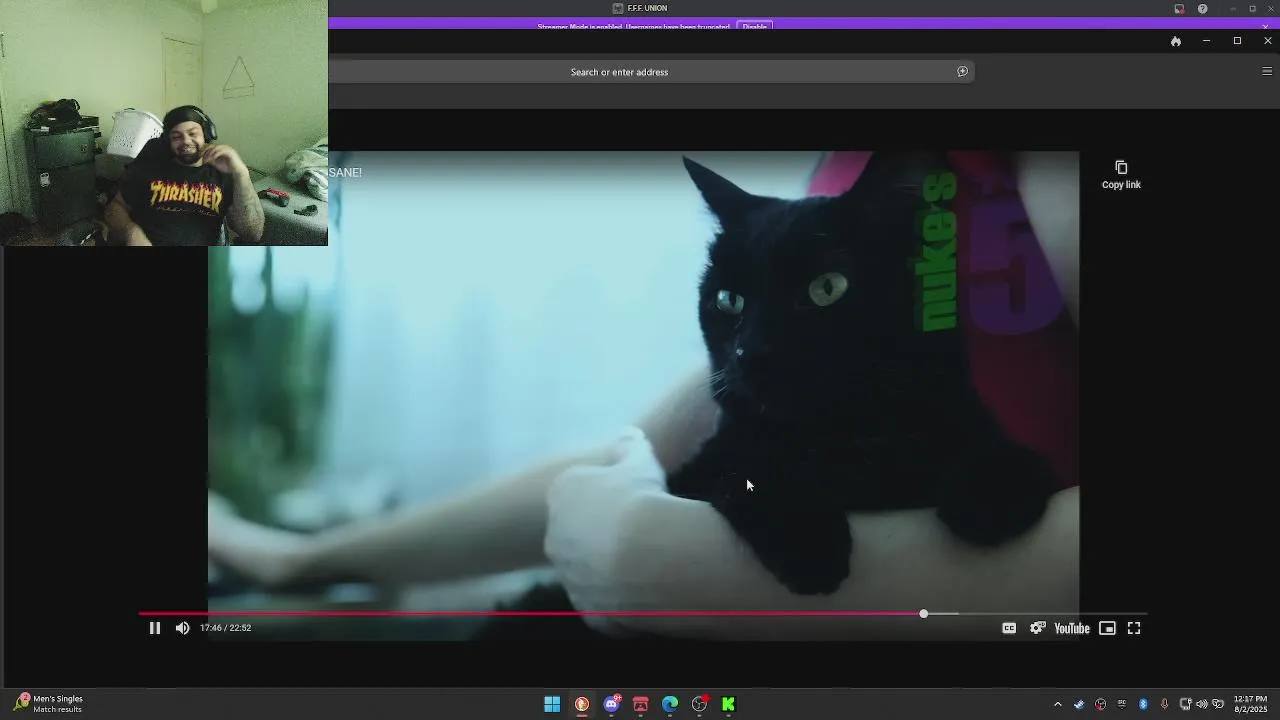1280x720 pixels.
Task: Click the microphone icon in system tray
Action: (x=1164, y=704)
